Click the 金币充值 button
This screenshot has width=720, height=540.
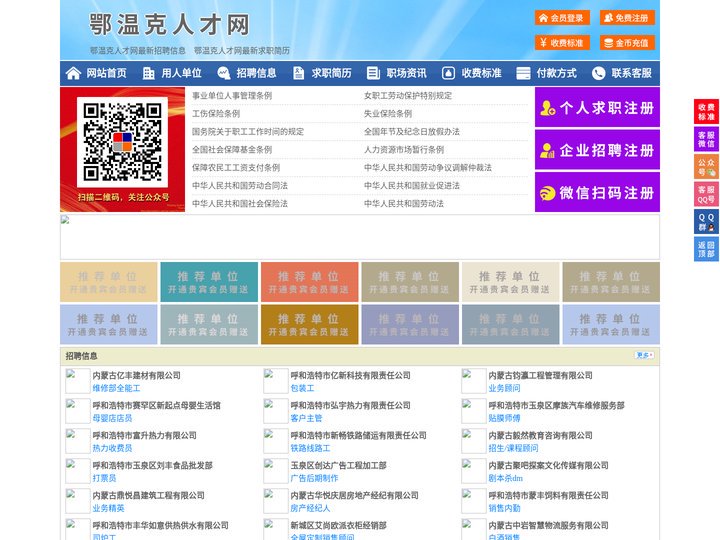(x=627, y=43)
